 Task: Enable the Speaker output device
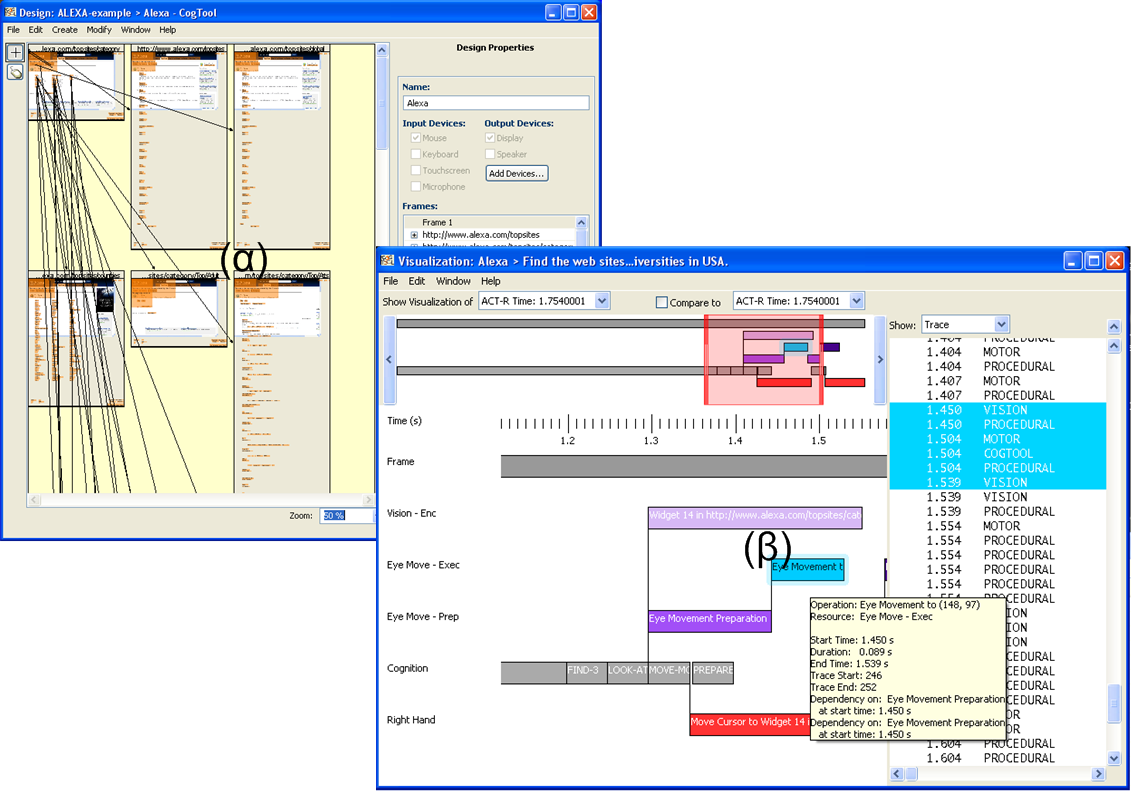(x=489, y=154)
